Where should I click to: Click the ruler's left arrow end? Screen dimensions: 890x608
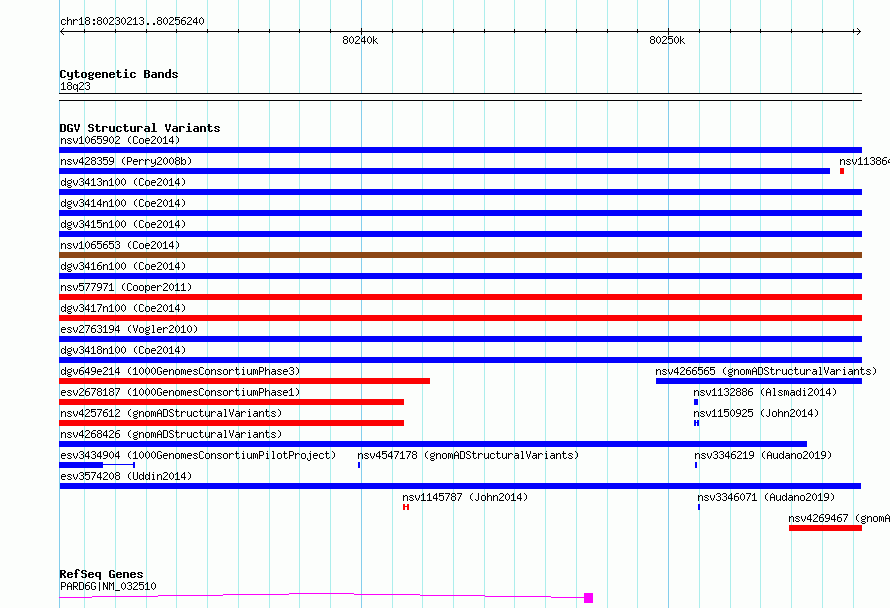64,31
